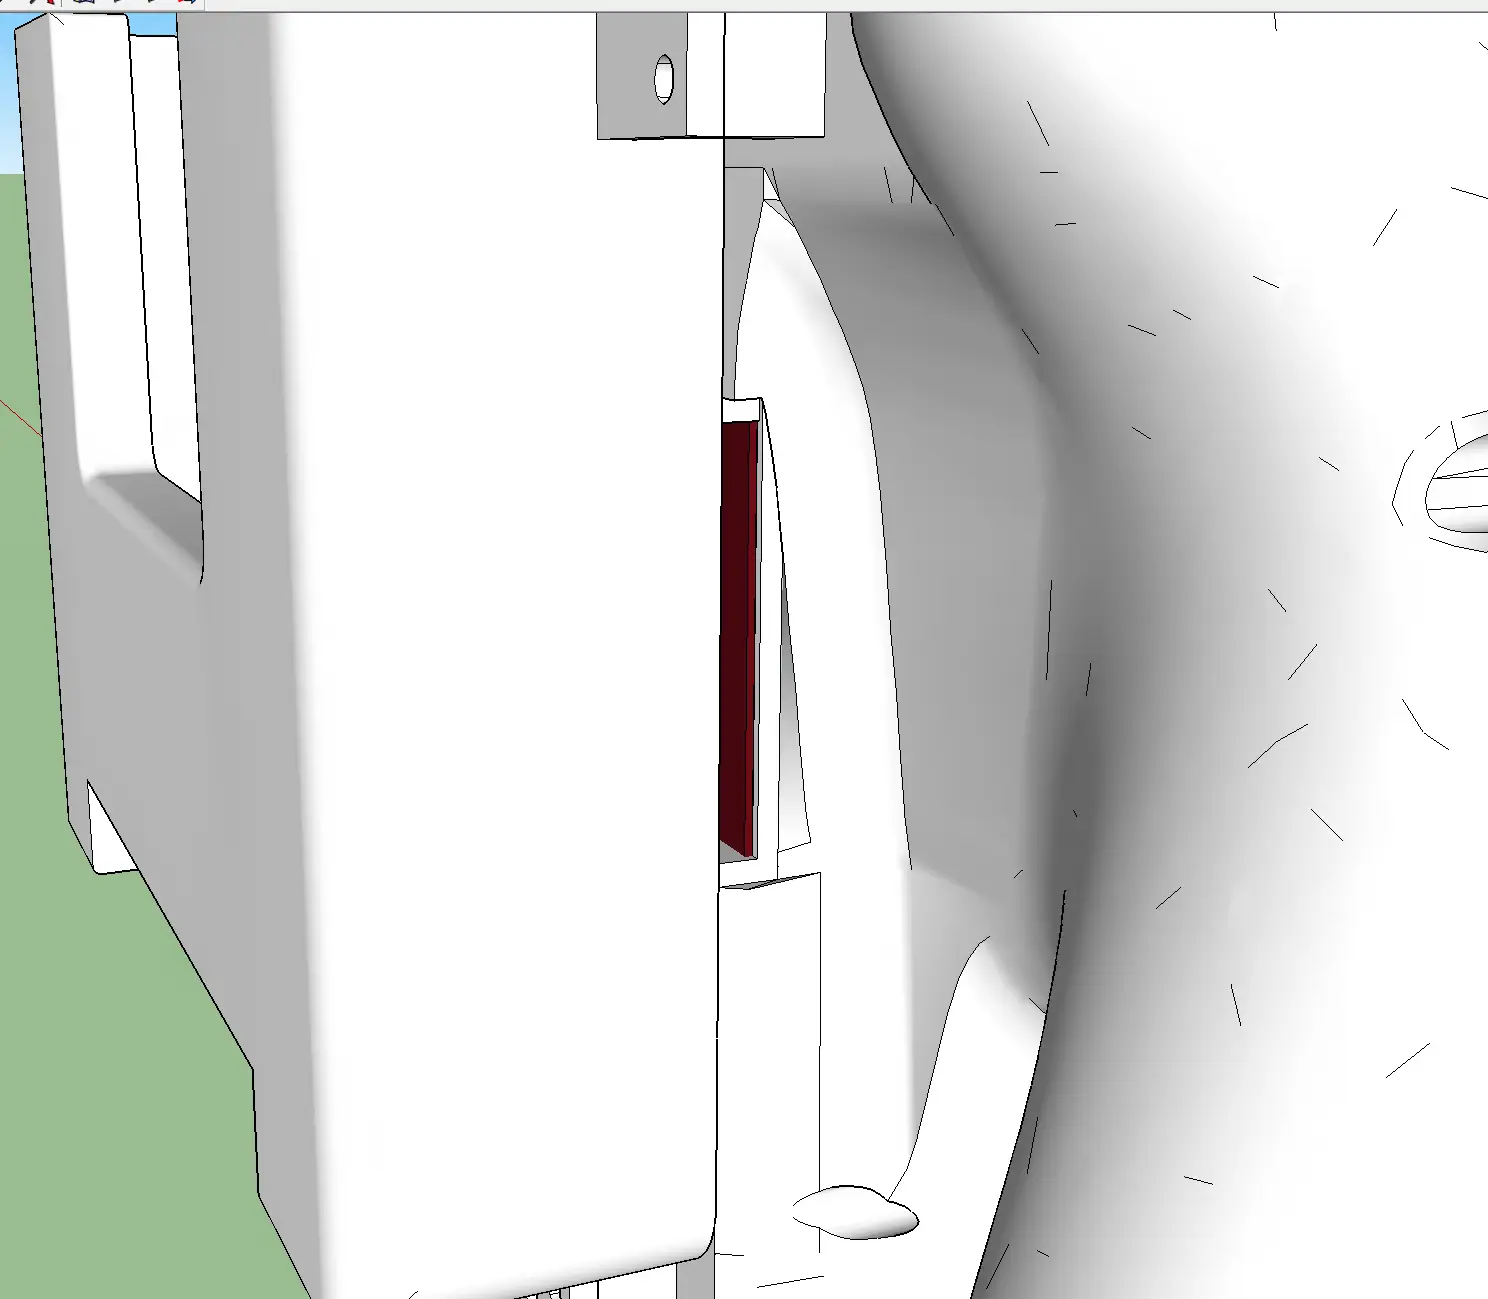Click the blue book-like toolbar icon
The height and width of the screenshot is (1299, 1488).
tap(85, 3)
